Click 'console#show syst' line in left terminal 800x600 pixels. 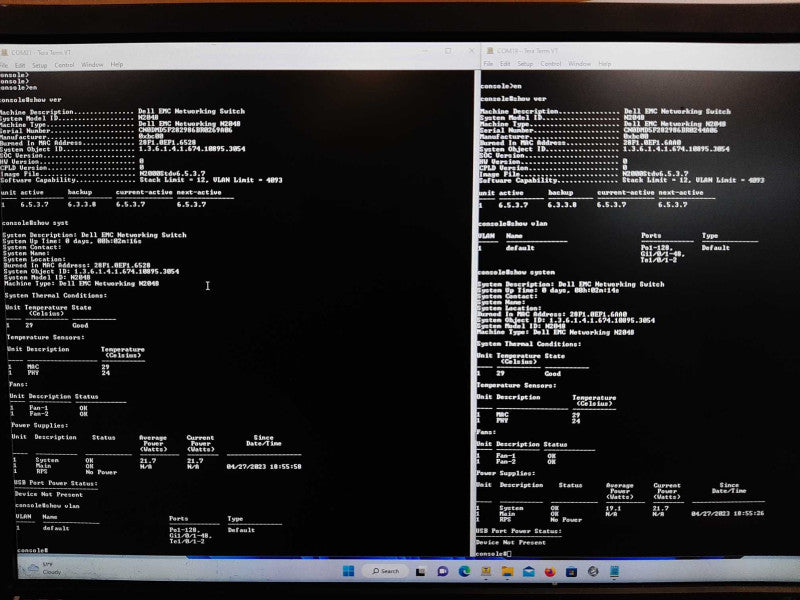tap(35, 223)
